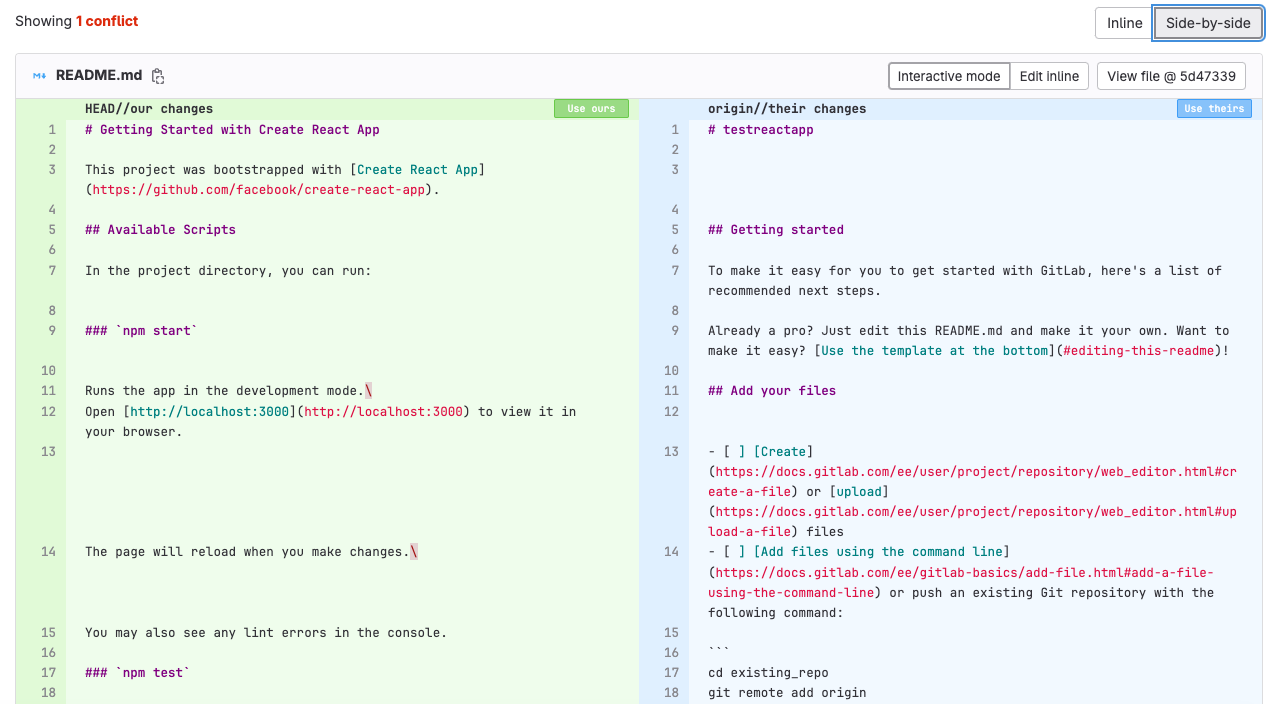1273x704 pixels.
Task: Click 'Add files using the command line' text
Action: pos(879,551)
